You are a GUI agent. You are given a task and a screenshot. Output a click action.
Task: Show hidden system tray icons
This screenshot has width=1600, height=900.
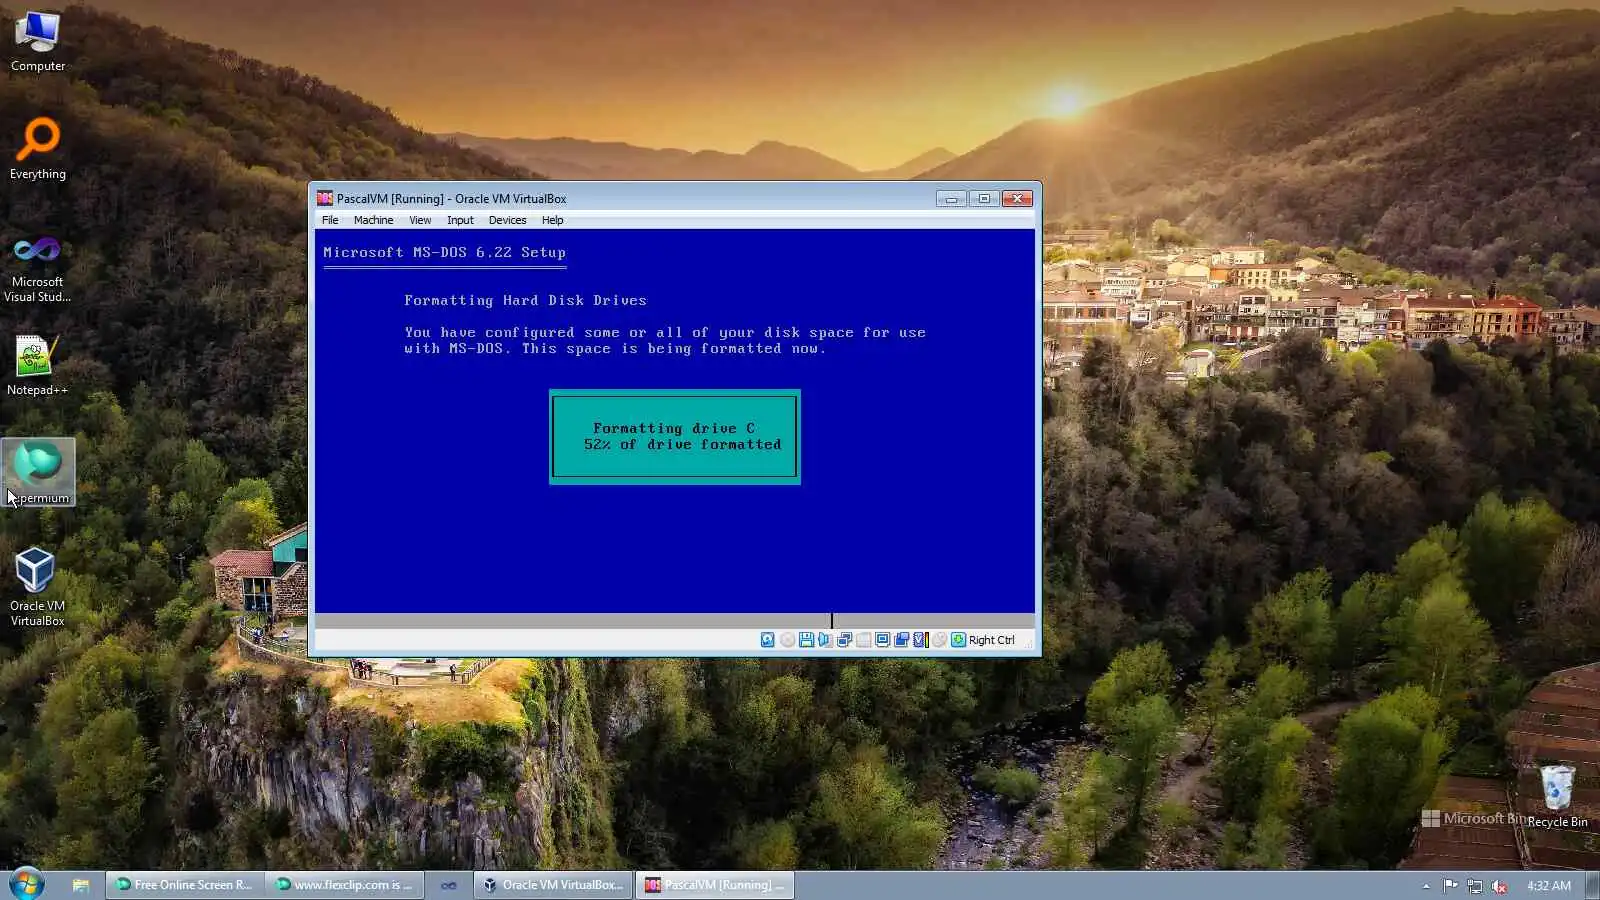click(x=1426, y=886)
